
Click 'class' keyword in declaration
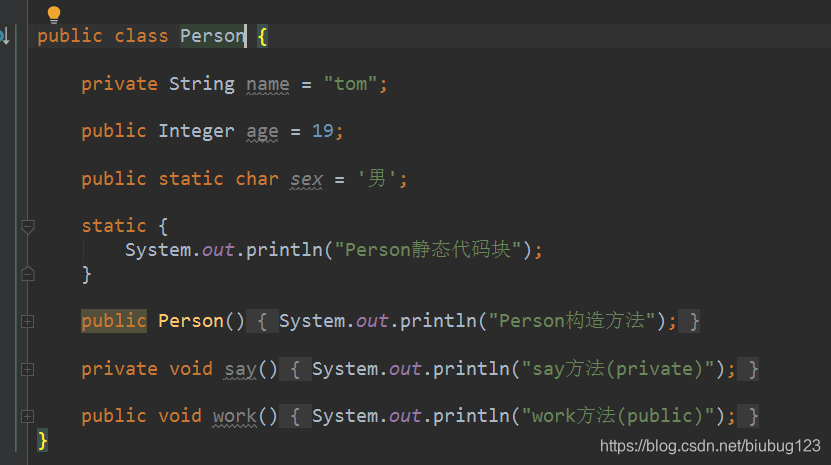(142, 36)
